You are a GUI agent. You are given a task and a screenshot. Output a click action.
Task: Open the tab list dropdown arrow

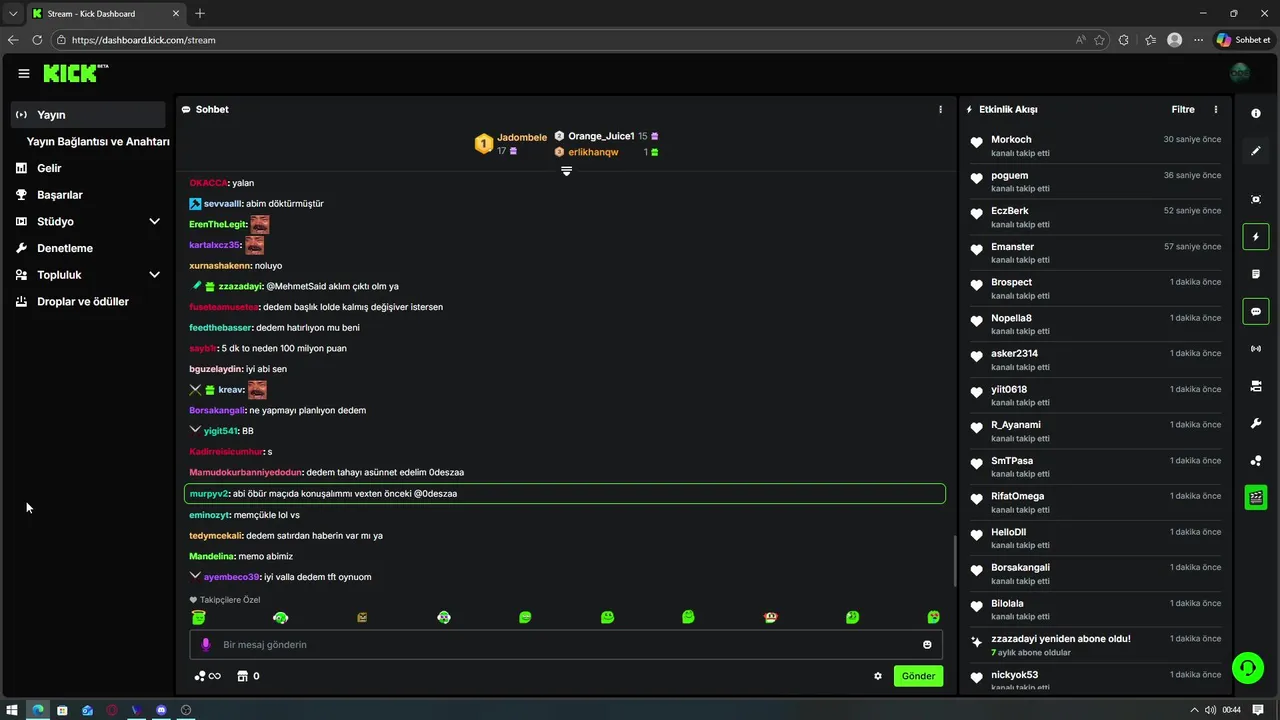click(13, 13)
